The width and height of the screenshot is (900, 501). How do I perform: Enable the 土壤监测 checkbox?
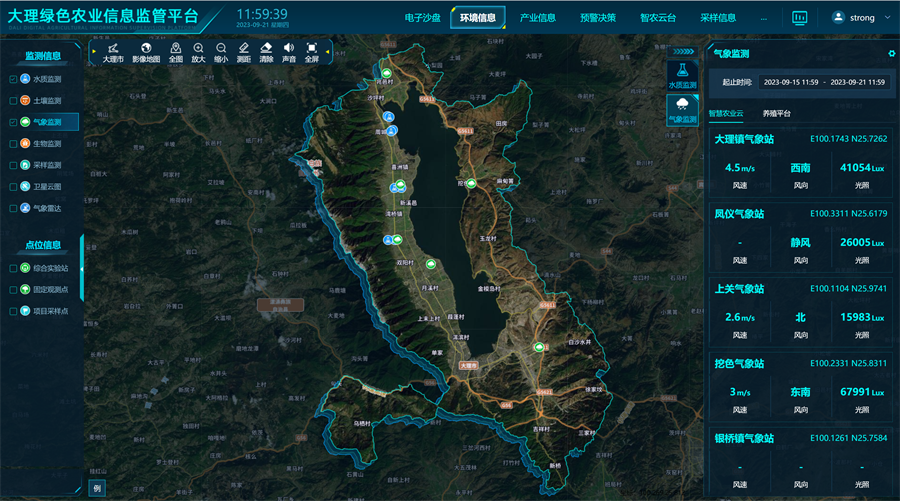point(13,100)
